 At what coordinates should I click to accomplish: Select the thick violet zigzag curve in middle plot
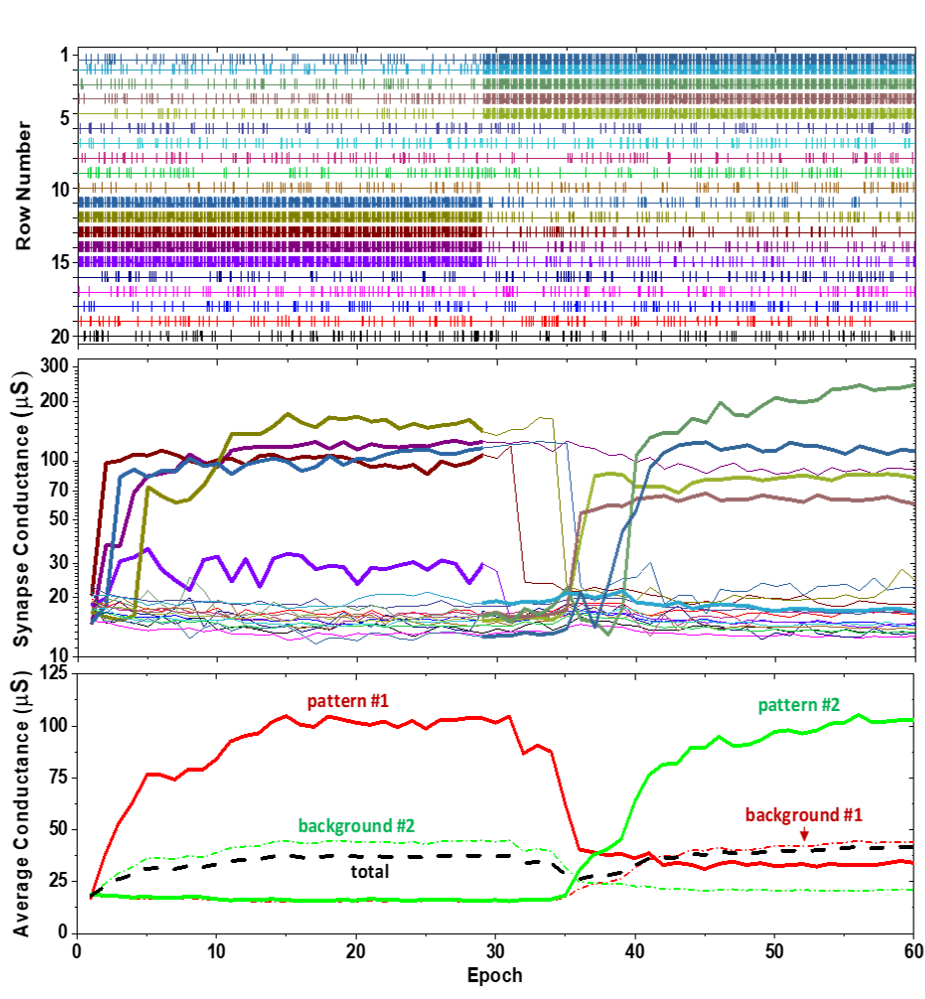(300, 567)
